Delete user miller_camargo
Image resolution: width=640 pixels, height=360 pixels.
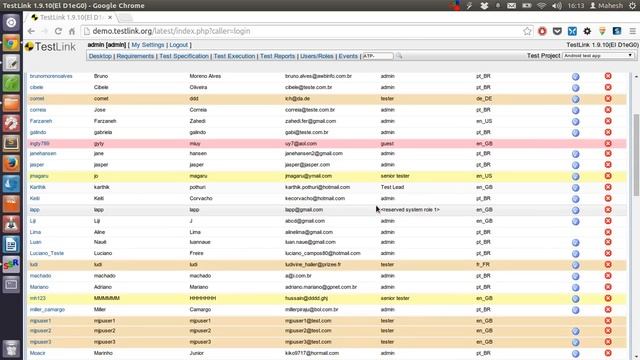608,309
